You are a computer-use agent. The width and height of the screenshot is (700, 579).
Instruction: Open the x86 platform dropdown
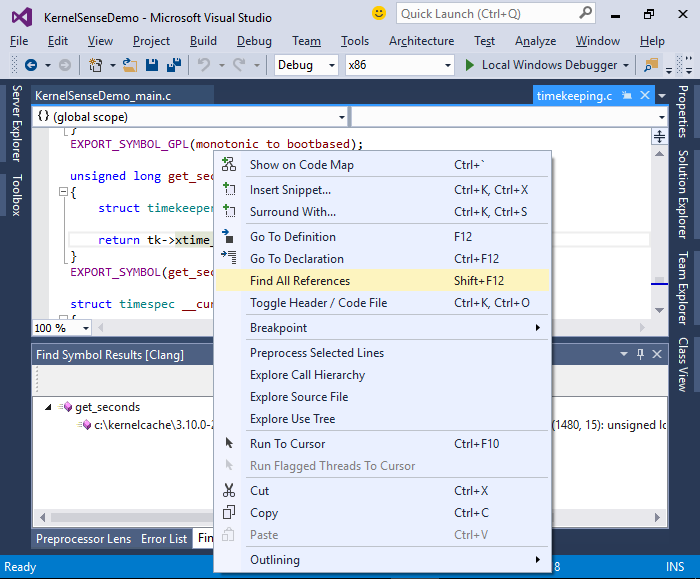447,65
